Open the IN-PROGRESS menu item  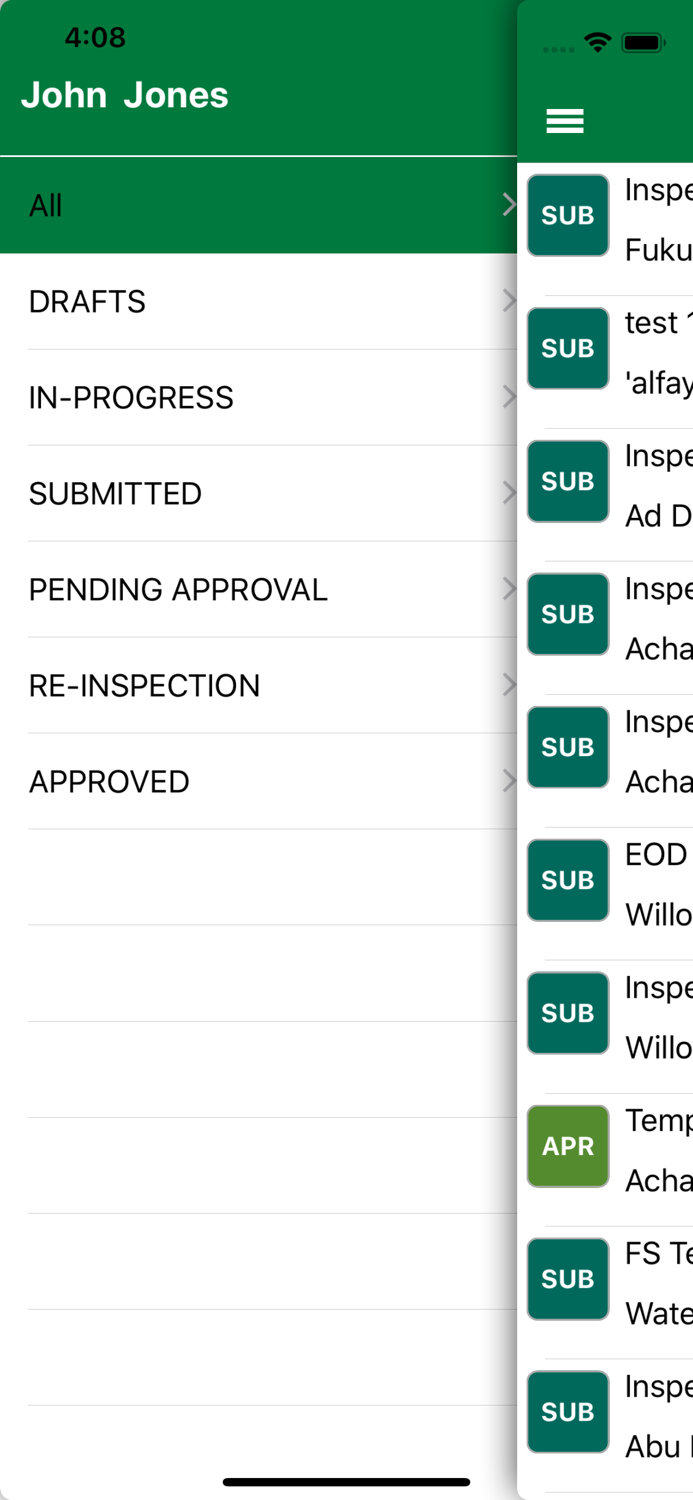coord(200,396)
